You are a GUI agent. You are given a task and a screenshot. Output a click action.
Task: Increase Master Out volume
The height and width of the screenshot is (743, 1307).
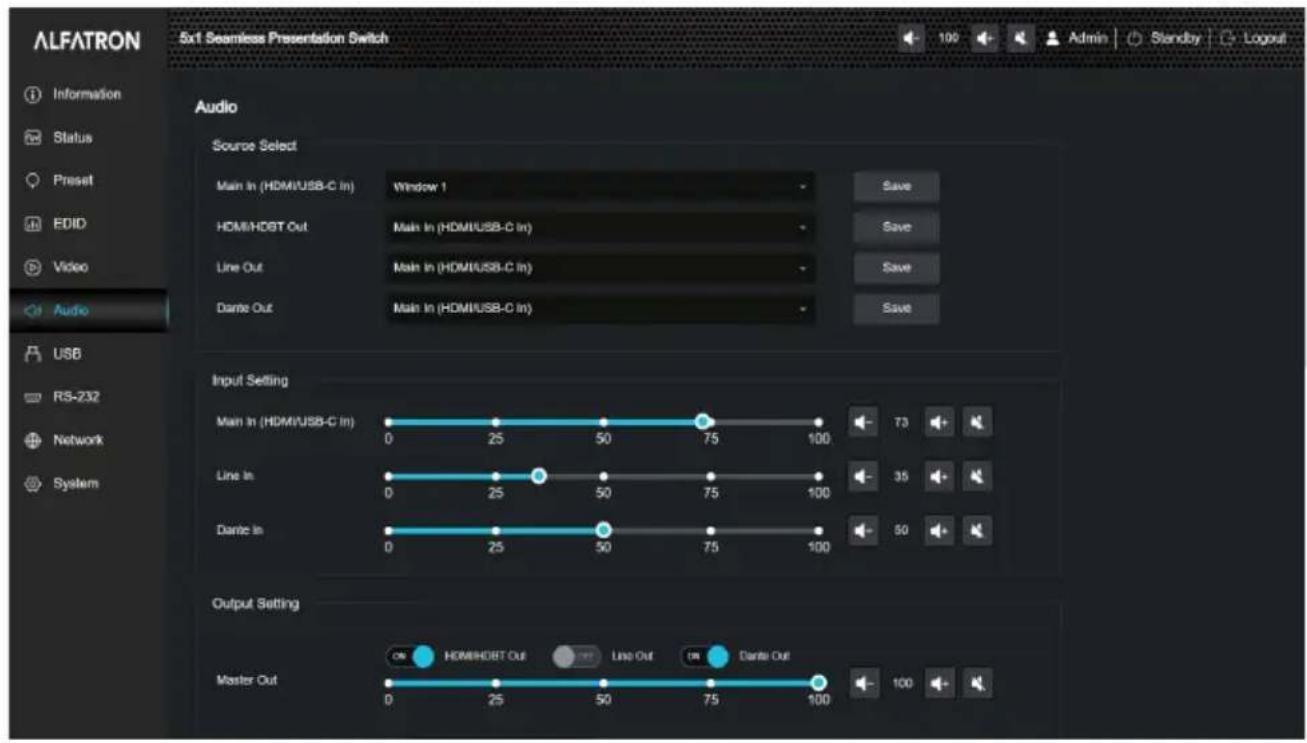[x=938, y=684]
